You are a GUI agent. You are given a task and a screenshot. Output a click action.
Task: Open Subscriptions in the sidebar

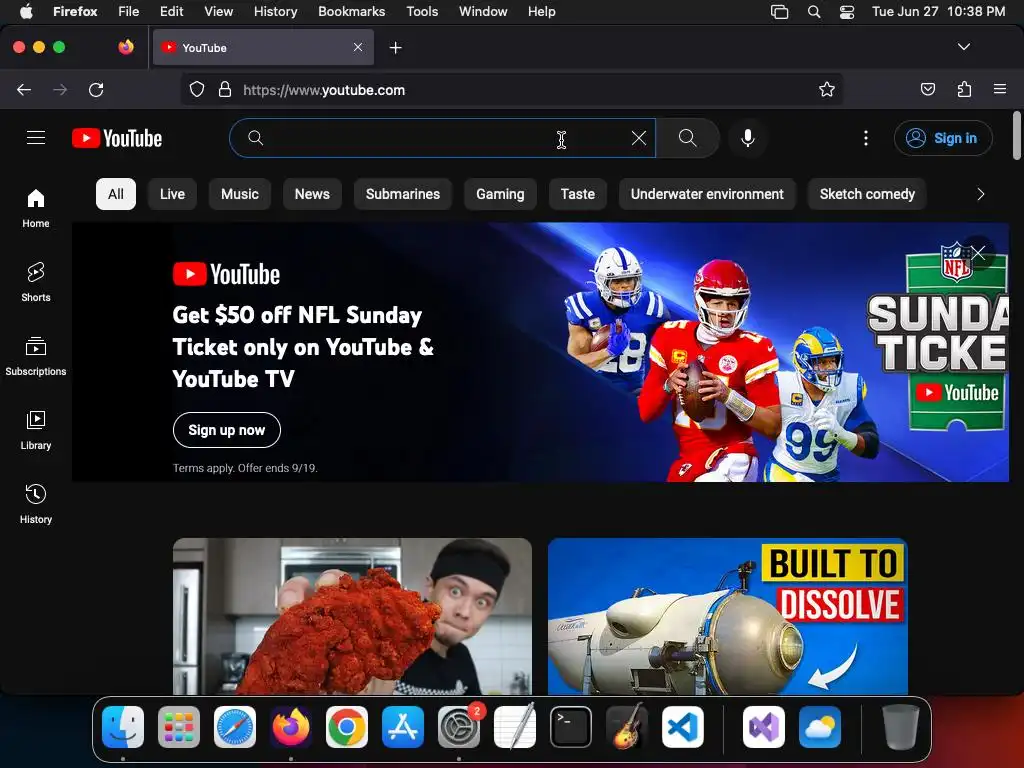[x=36, y=356]
